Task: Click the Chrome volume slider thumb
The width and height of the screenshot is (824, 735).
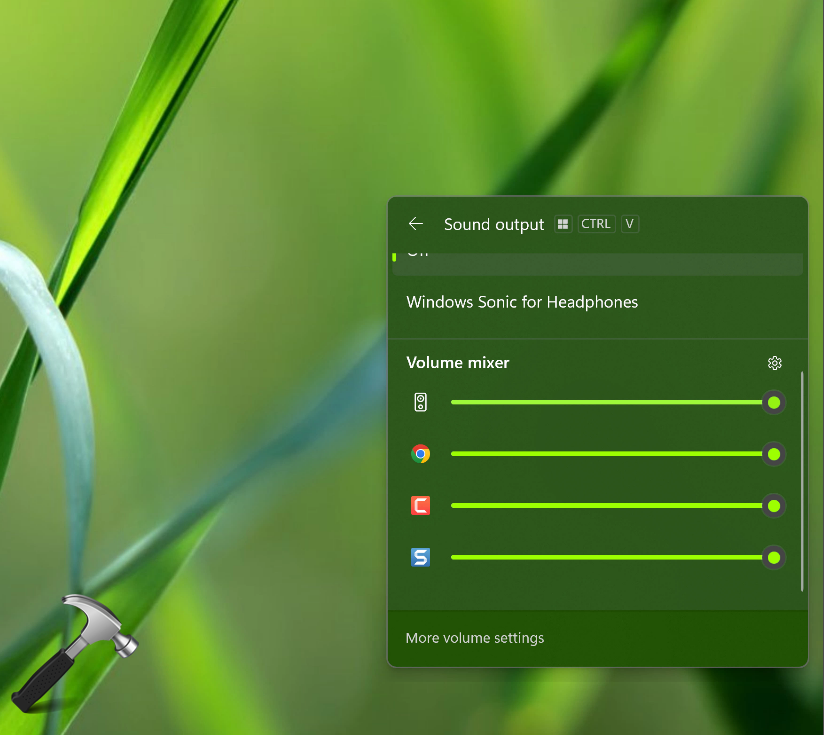Action: click(773, 454)
